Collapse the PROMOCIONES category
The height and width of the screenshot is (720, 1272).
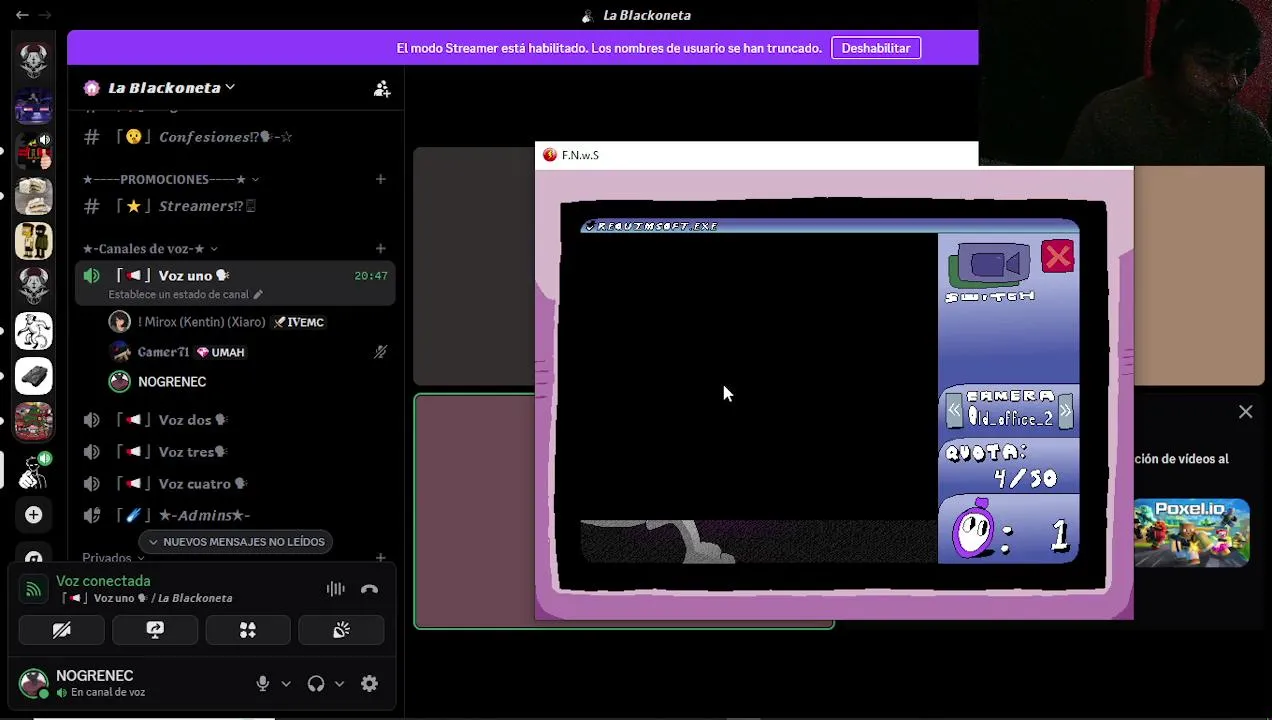tap(170, 179)
